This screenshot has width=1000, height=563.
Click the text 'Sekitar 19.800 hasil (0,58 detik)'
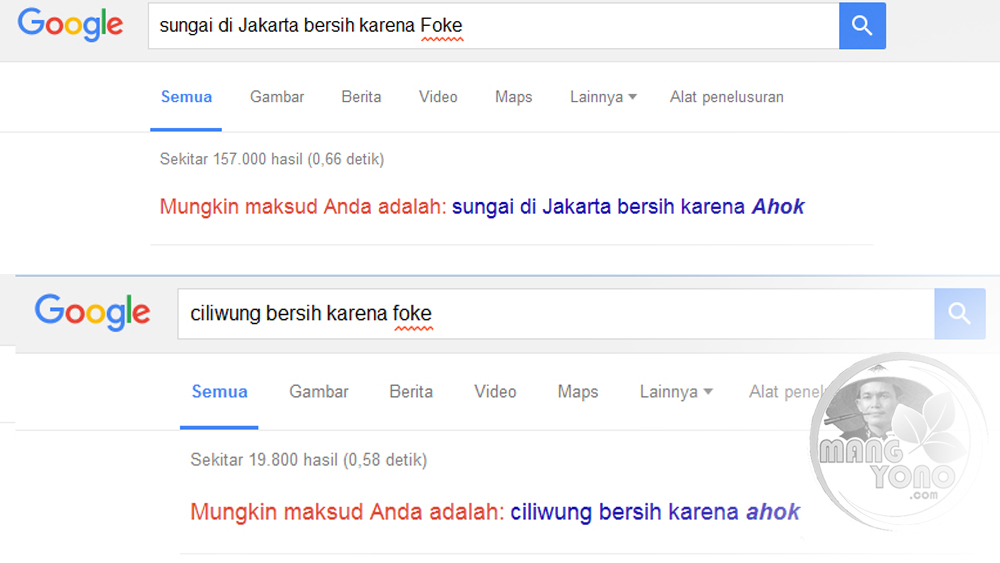(309, 460)
